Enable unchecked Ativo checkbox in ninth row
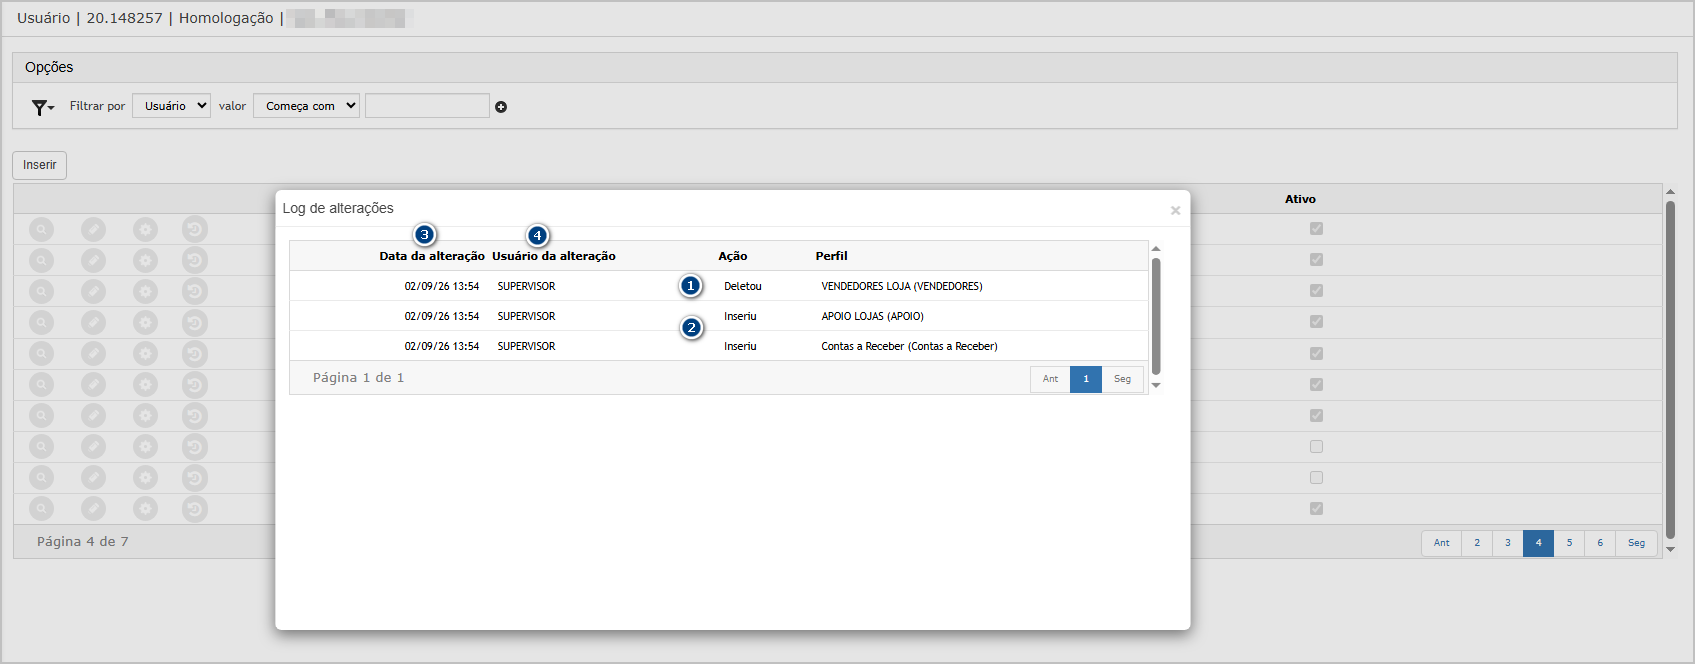 point(1316,478)
